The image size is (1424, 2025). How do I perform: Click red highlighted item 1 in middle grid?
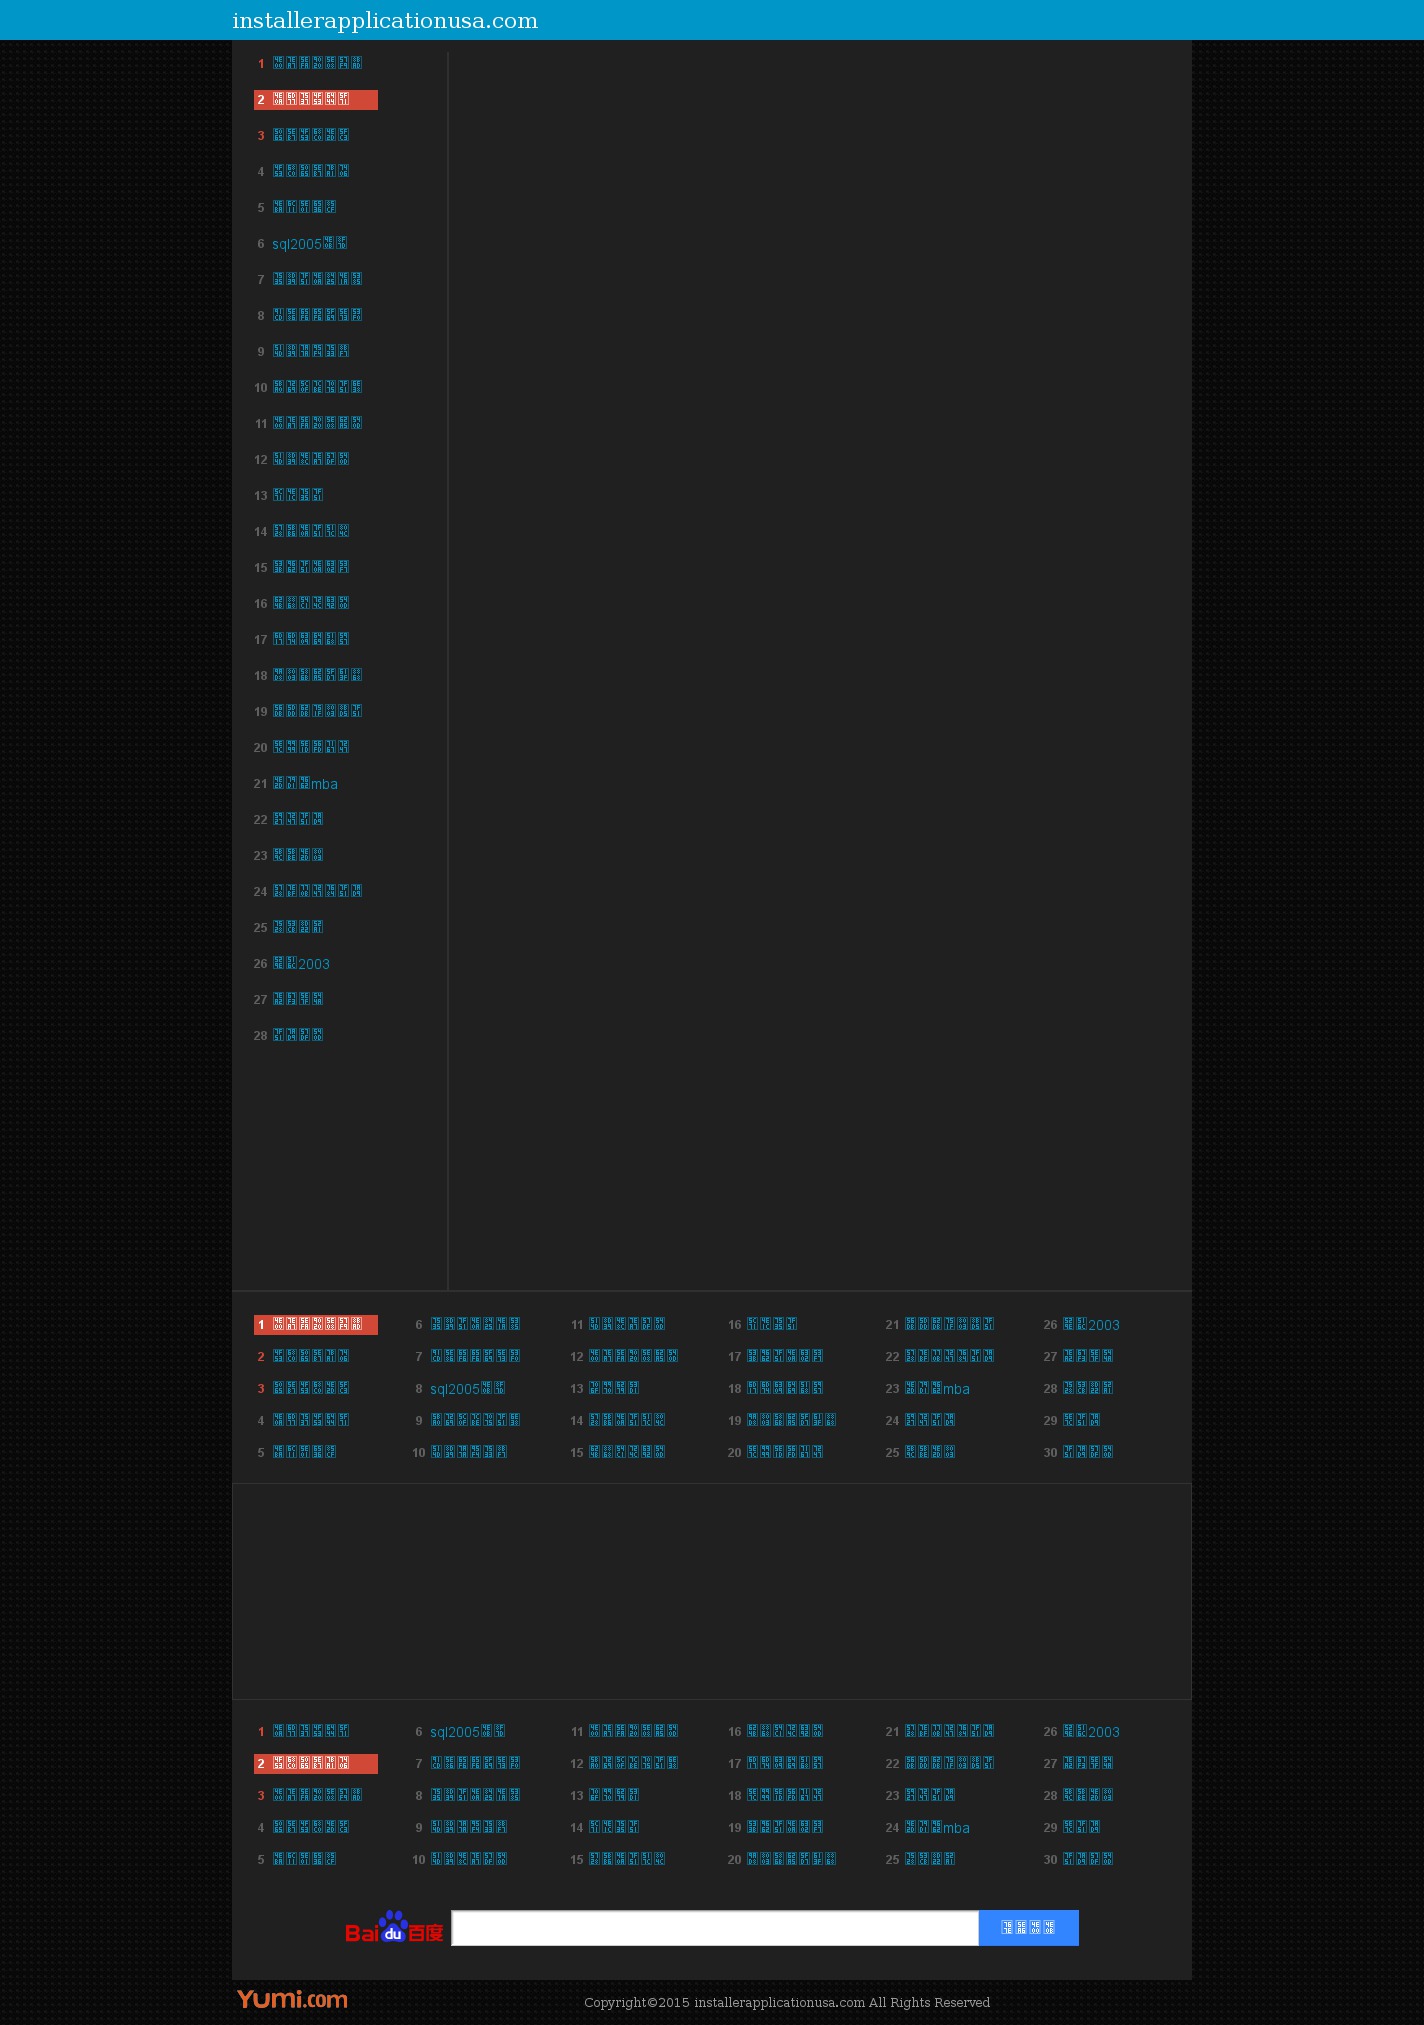(x=315, y=1325)
